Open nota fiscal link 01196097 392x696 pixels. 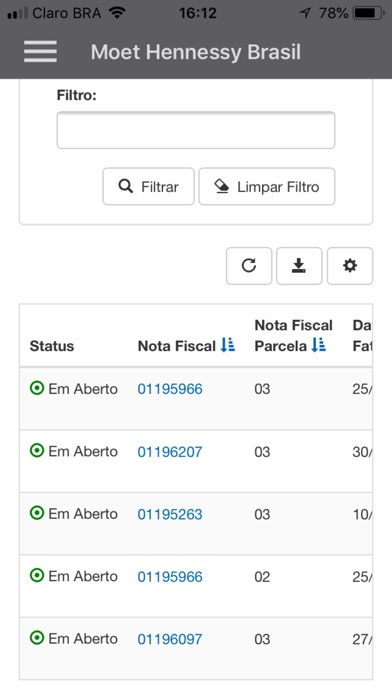point(170,639)
